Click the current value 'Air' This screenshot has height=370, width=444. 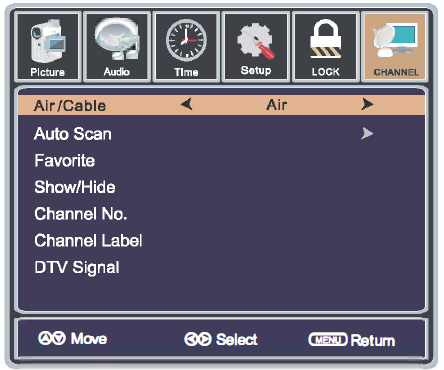(x=277, y=105)
